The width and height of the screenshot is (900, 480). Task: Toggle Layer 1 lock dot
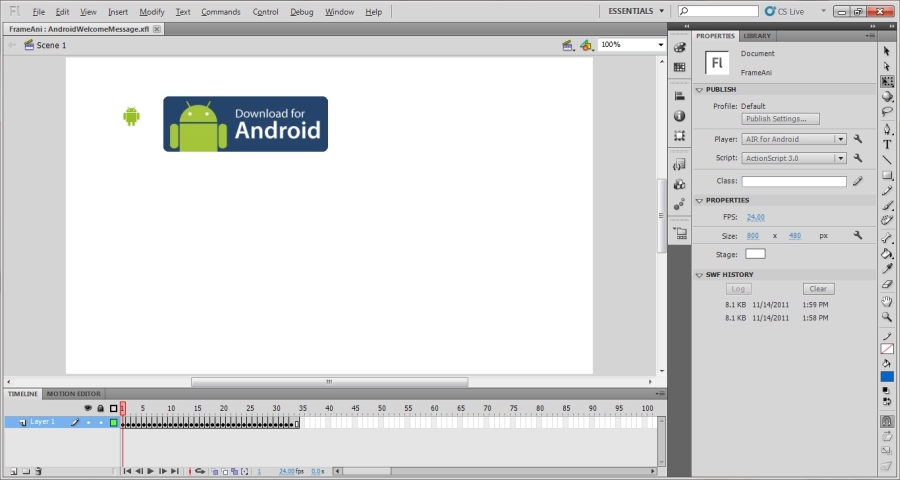[101, 423]
